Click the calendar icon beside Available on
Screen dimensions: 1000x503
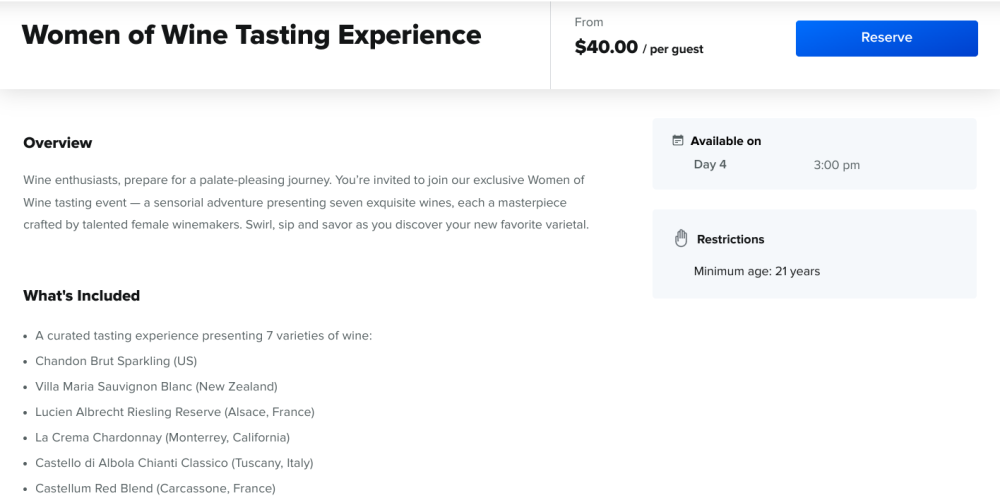pyautogui.click(x=678, y=140)
